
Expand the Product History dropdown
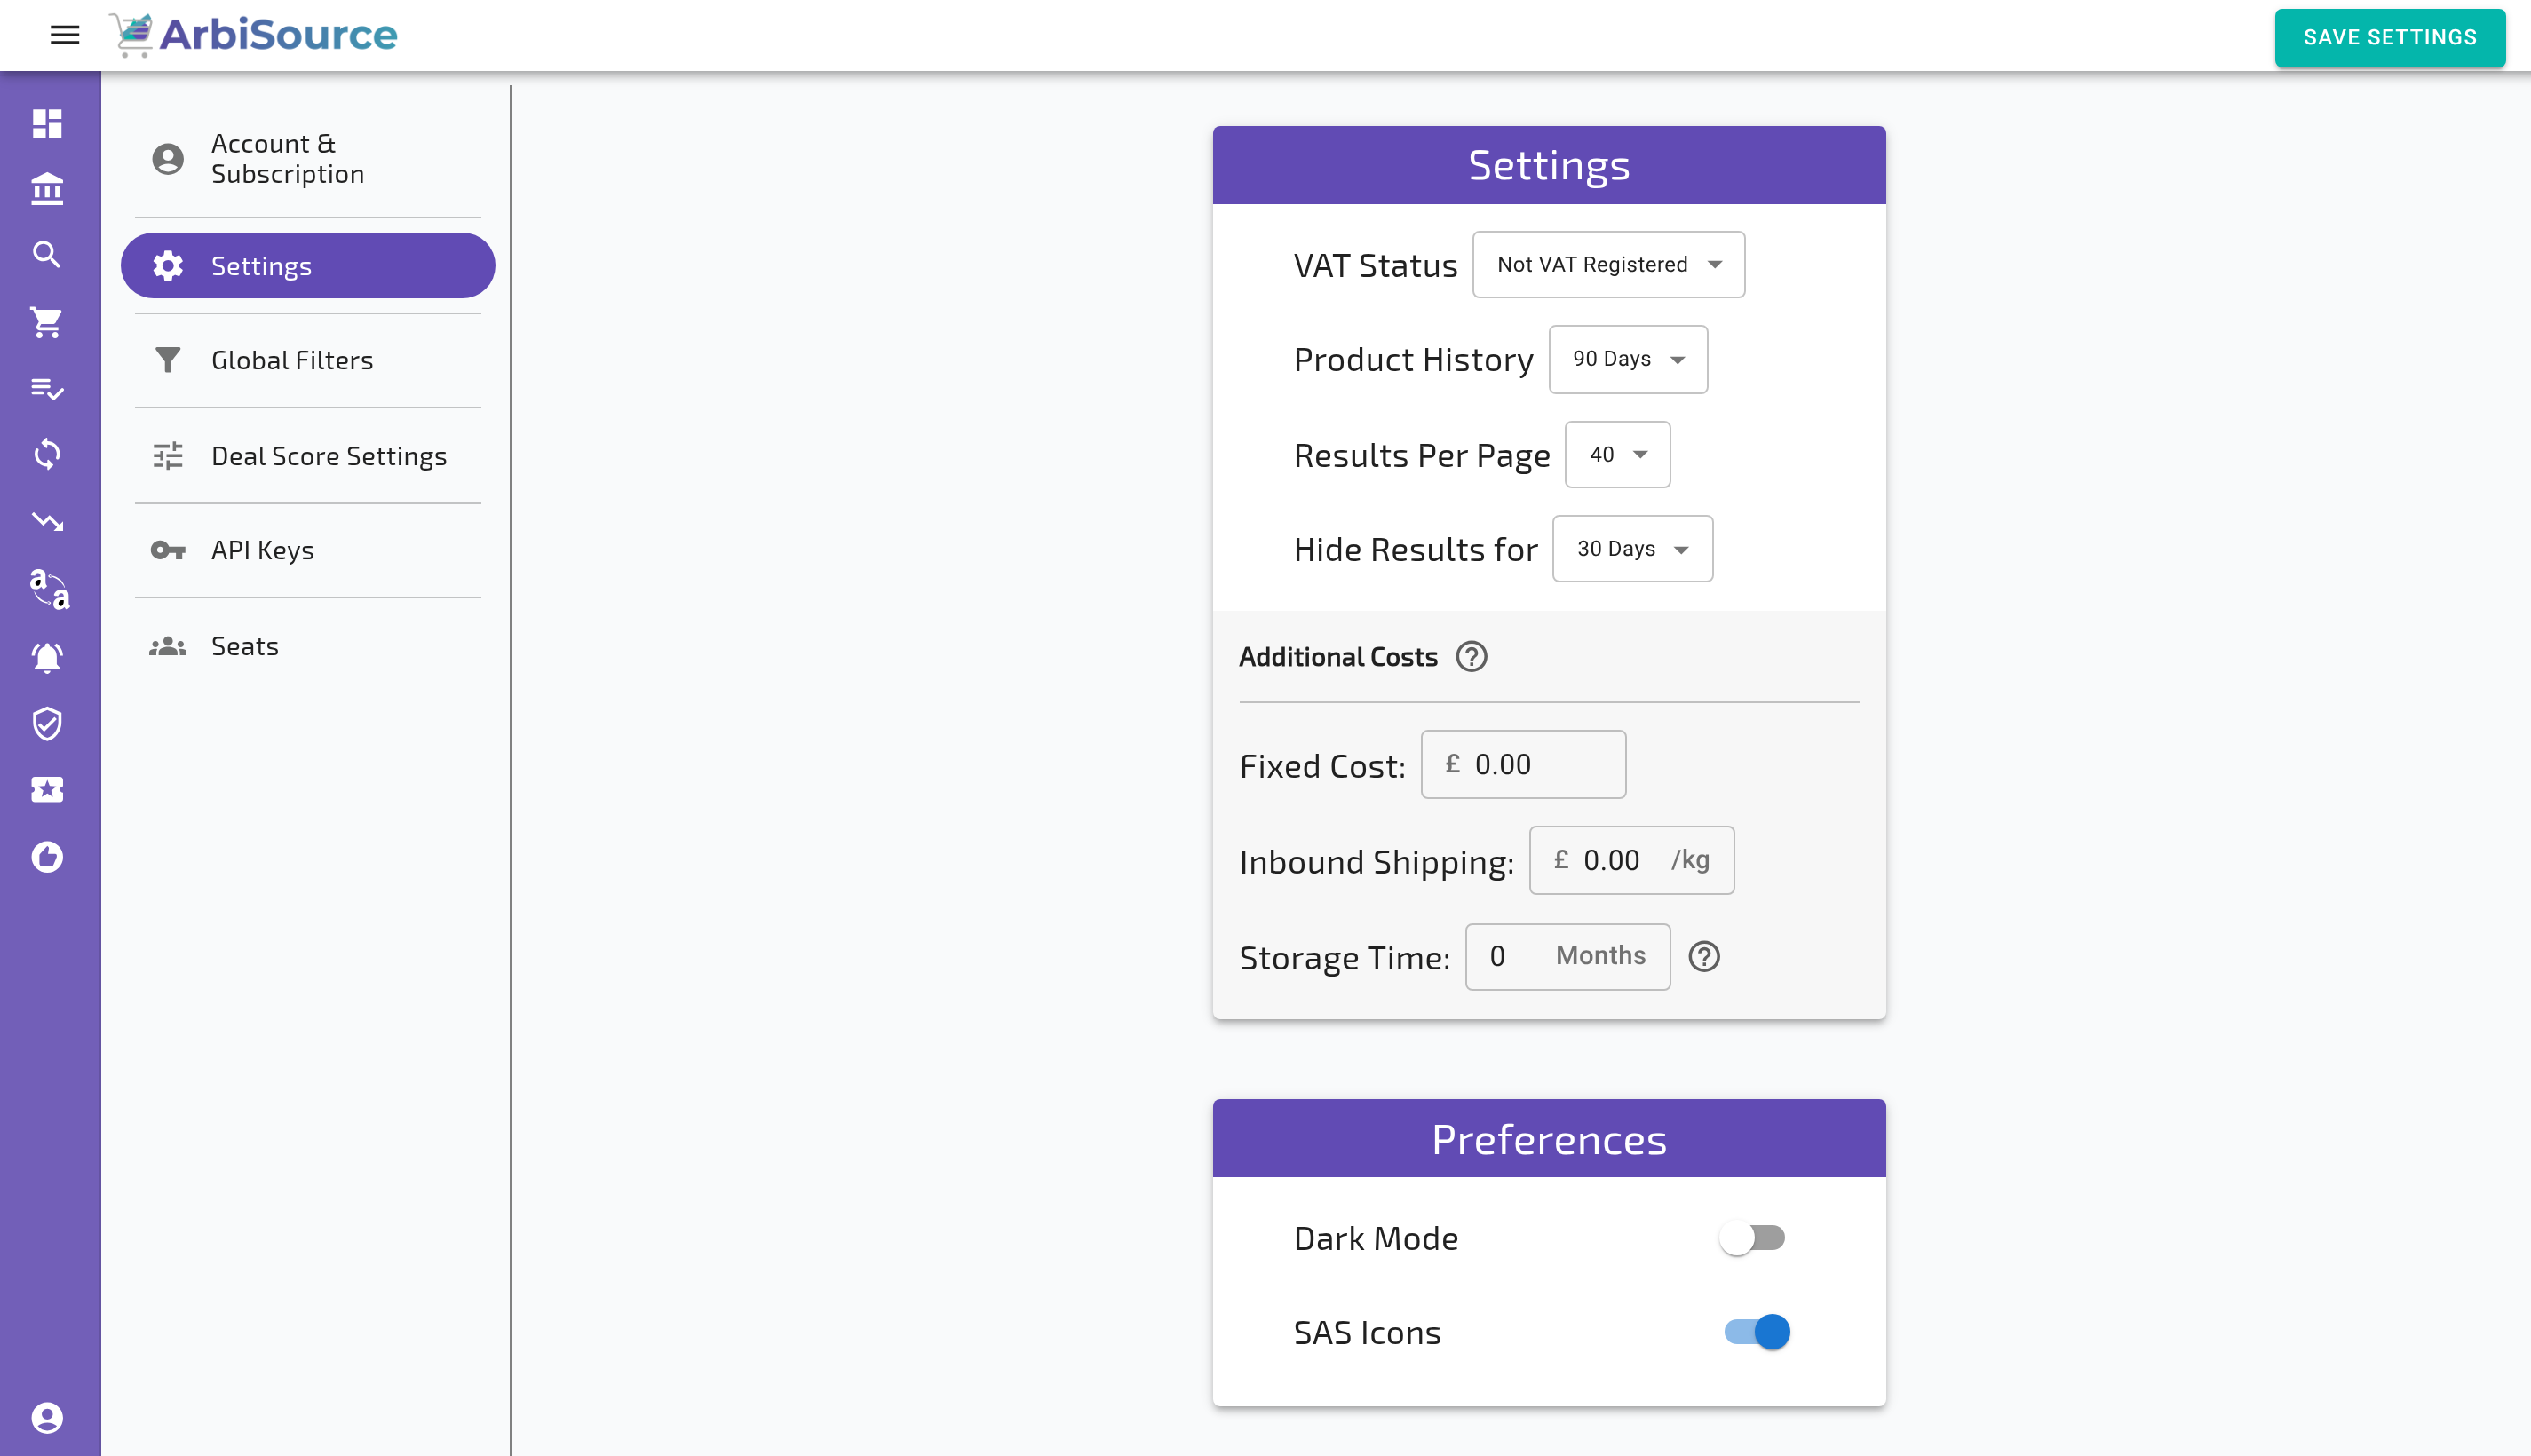click(1627, 359)
